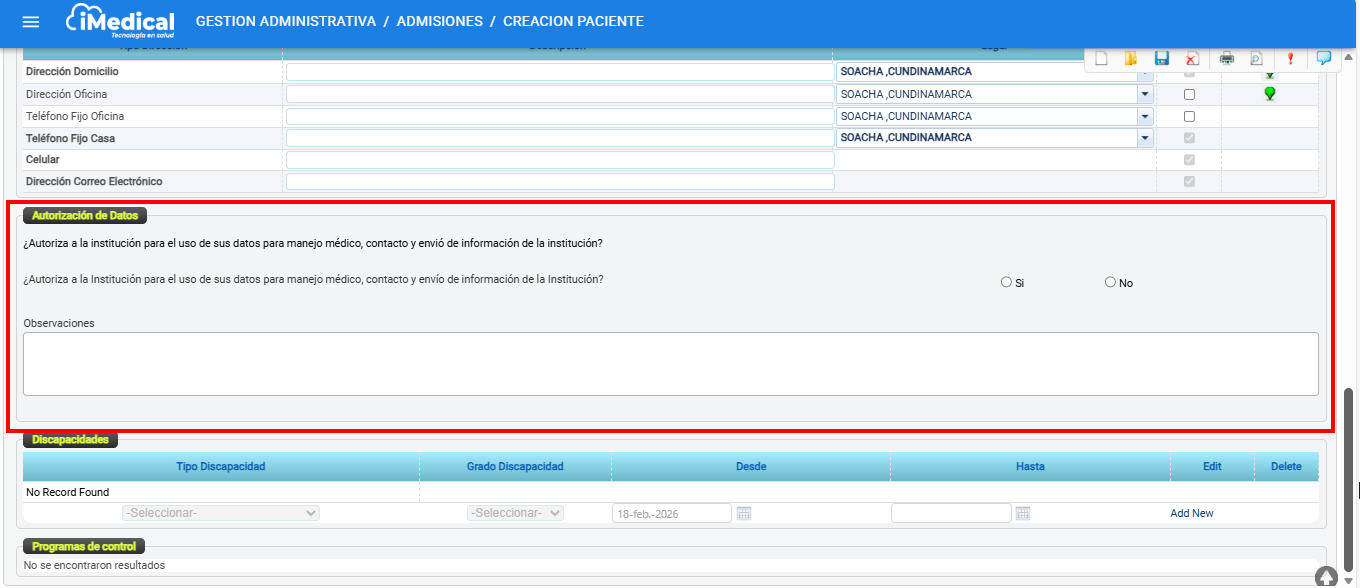Image resolution: width=1360 pixels, height=588 pixels.
Task: Open the Desde date calendar picker
Action: pyautogui.click(x=743, y=513)
